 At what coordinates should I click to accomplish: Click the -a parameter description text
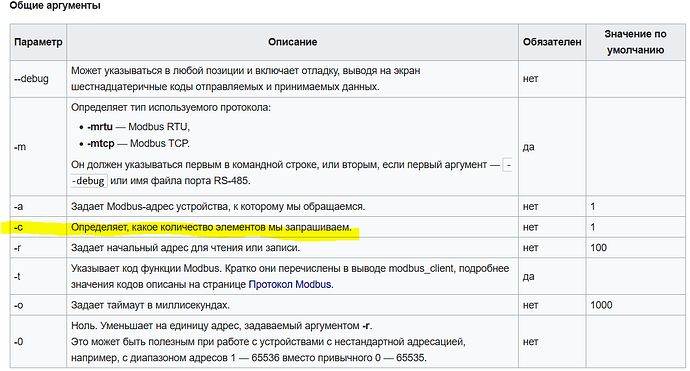pyautogui.click(x=218, y=206)
